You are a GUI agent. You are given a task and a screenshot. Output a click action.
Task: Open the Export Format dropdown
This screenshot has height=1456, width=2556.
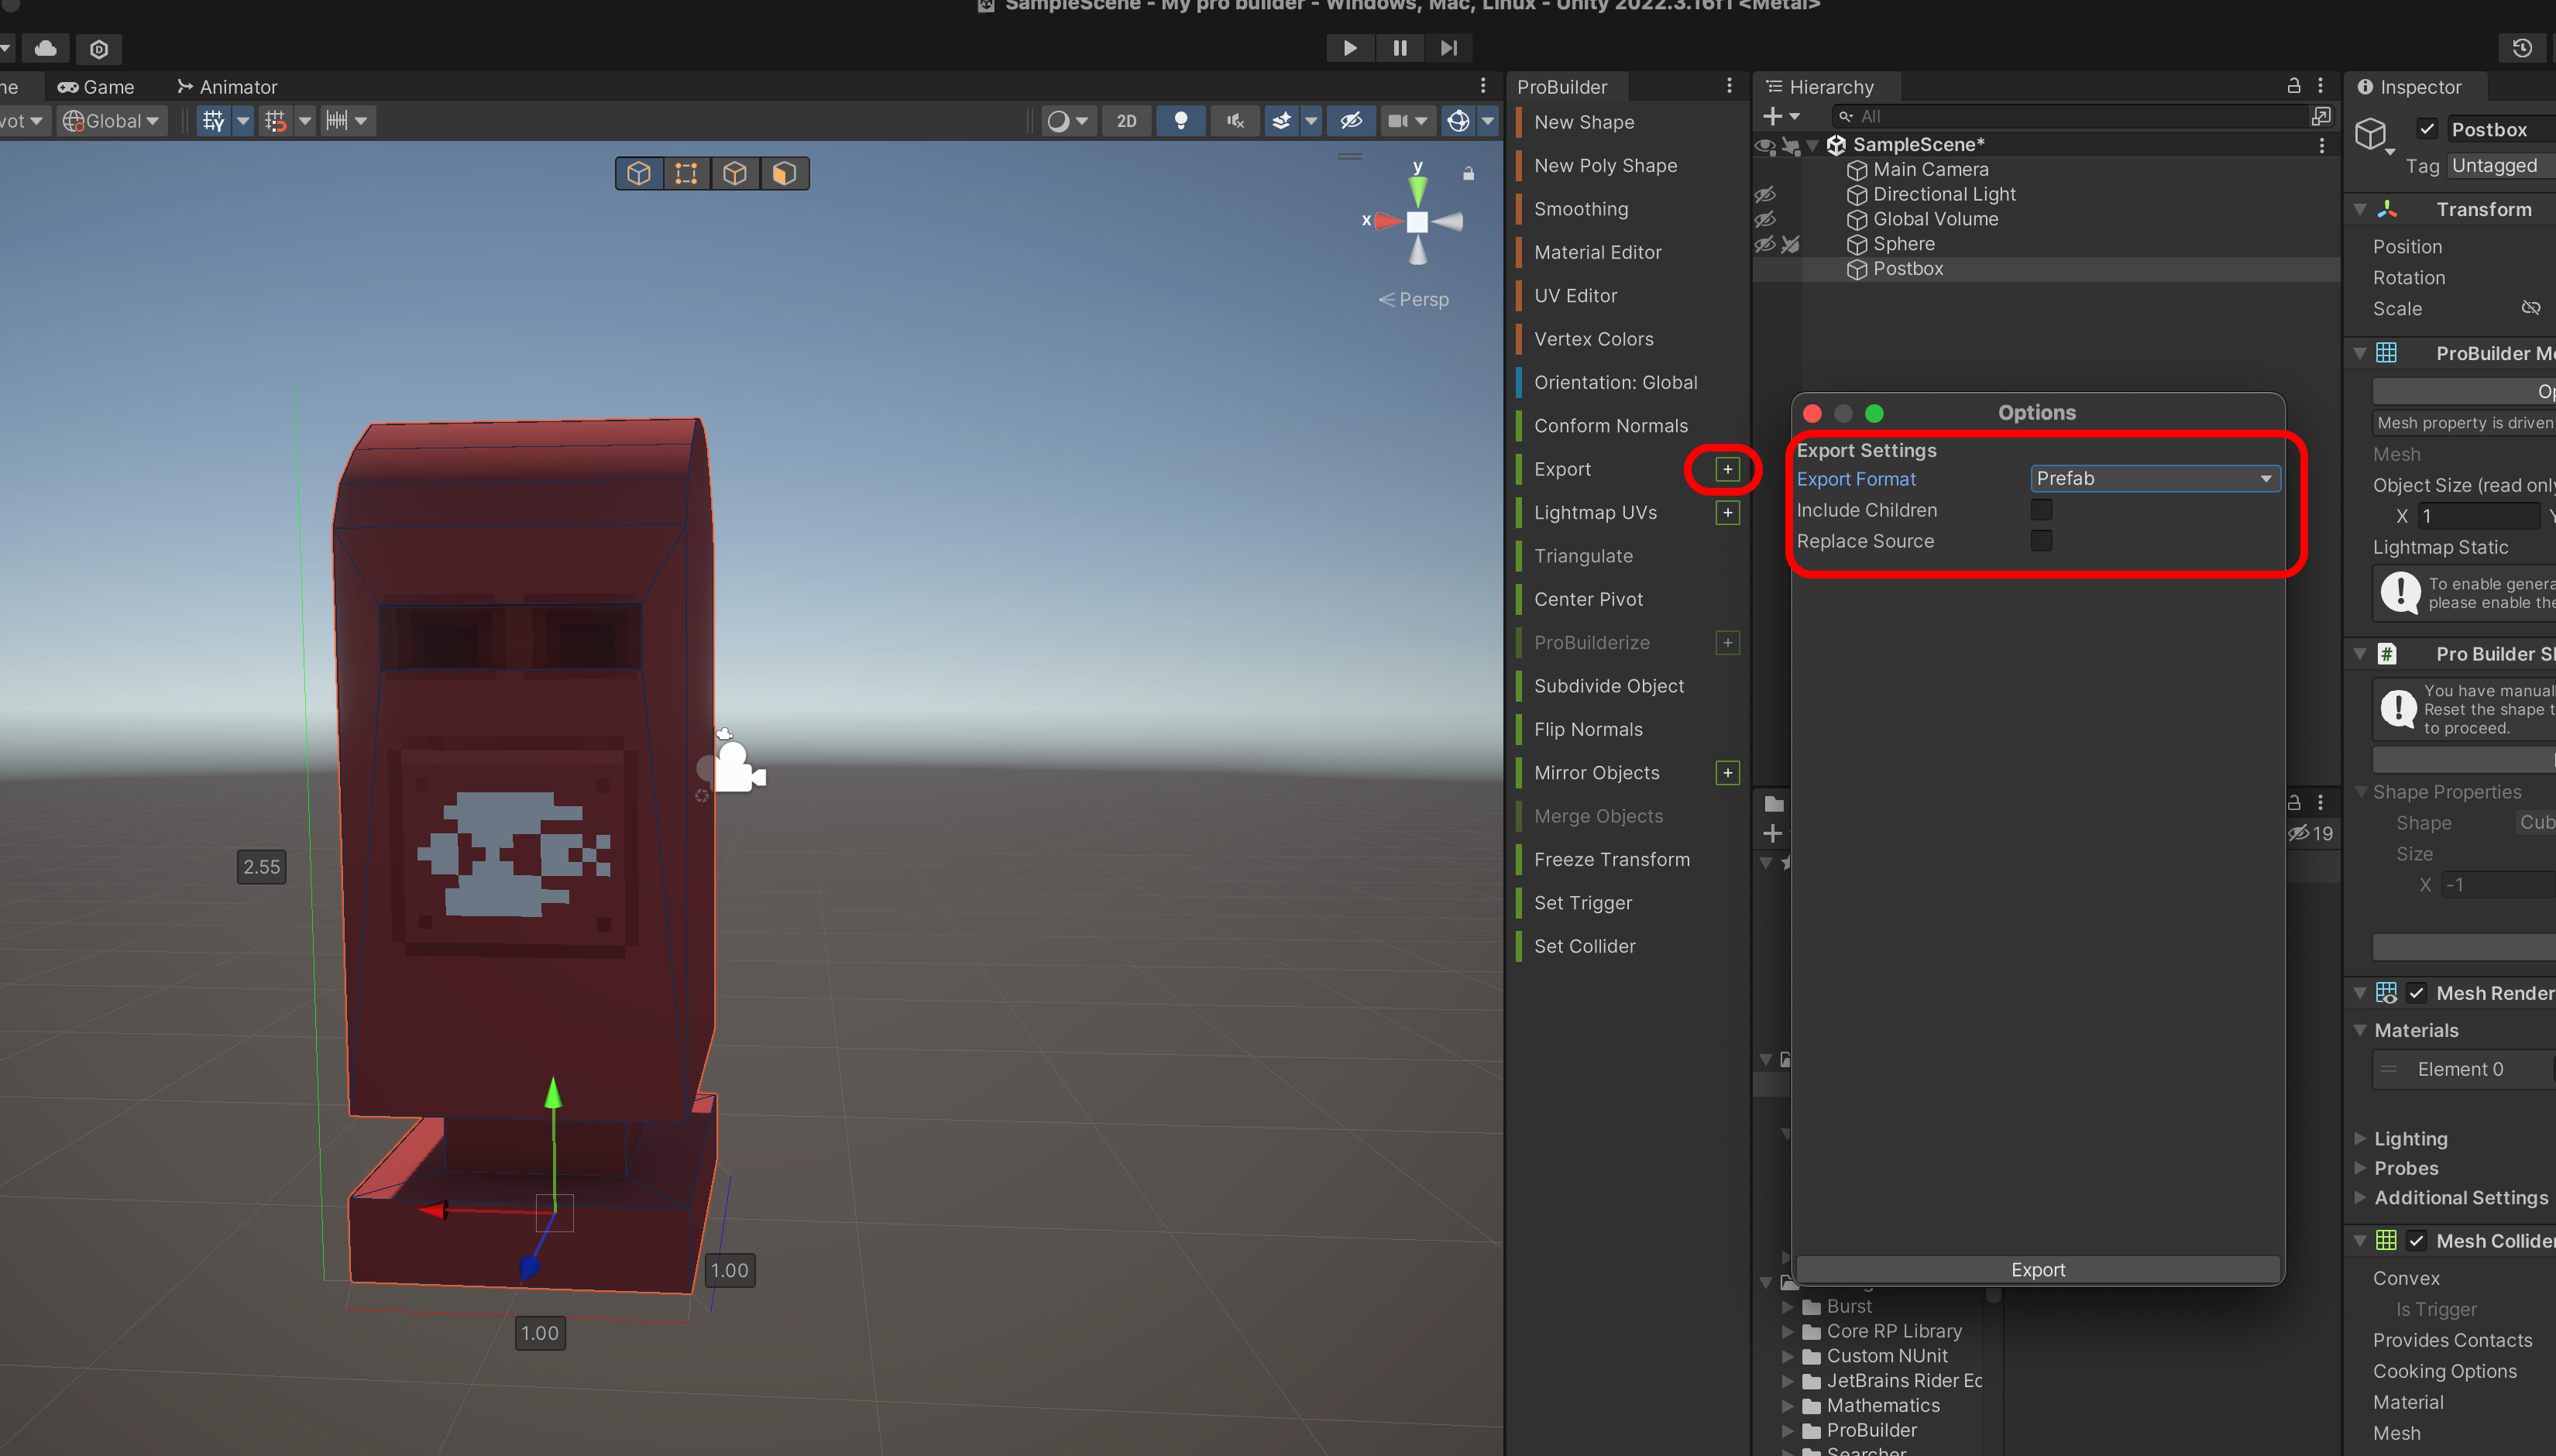tap(2155, 479)
